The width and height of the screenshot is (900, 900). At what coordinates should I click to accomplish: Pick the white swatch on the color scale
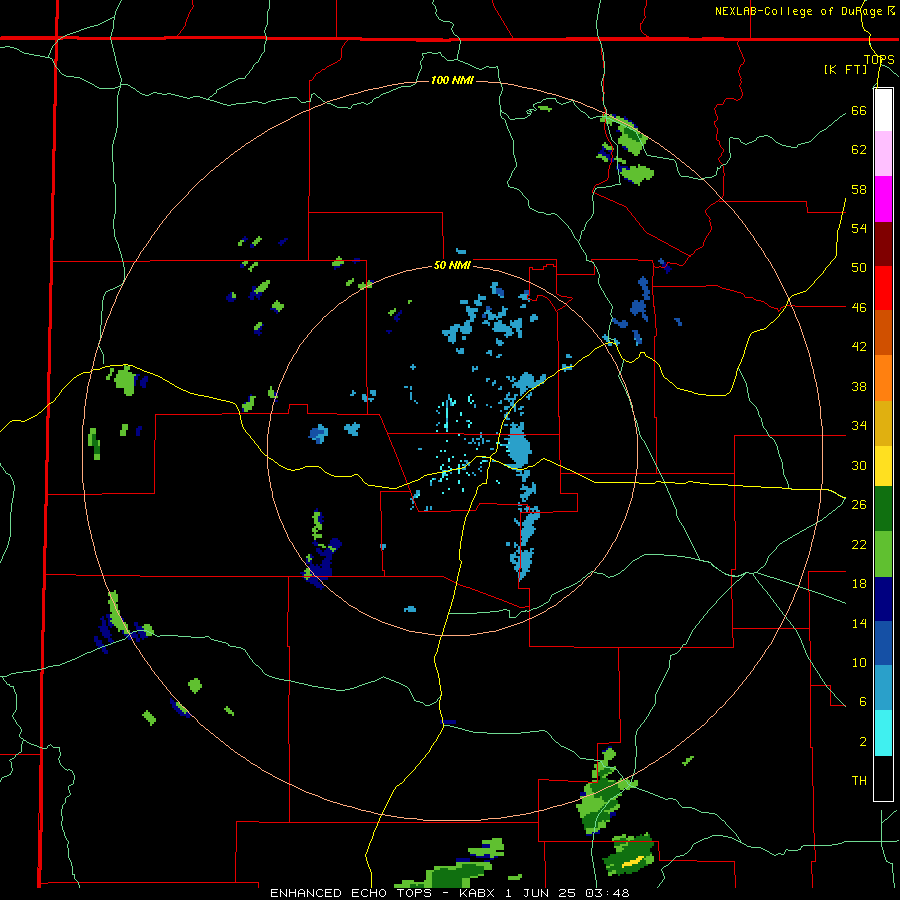[x=883, y=110]
